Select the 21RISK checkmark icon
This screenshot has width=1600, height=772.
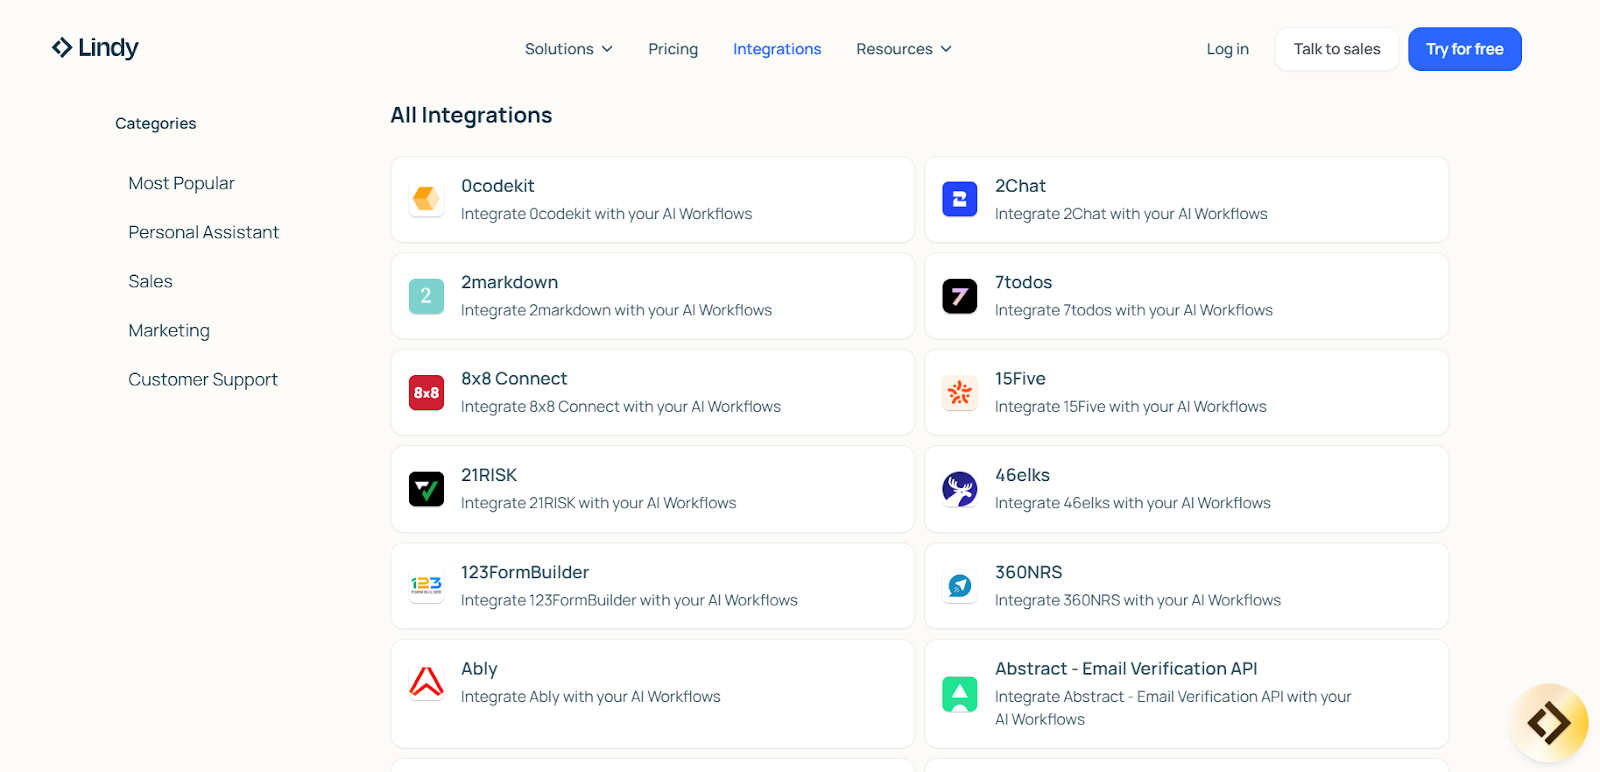[x=426, y=489]
